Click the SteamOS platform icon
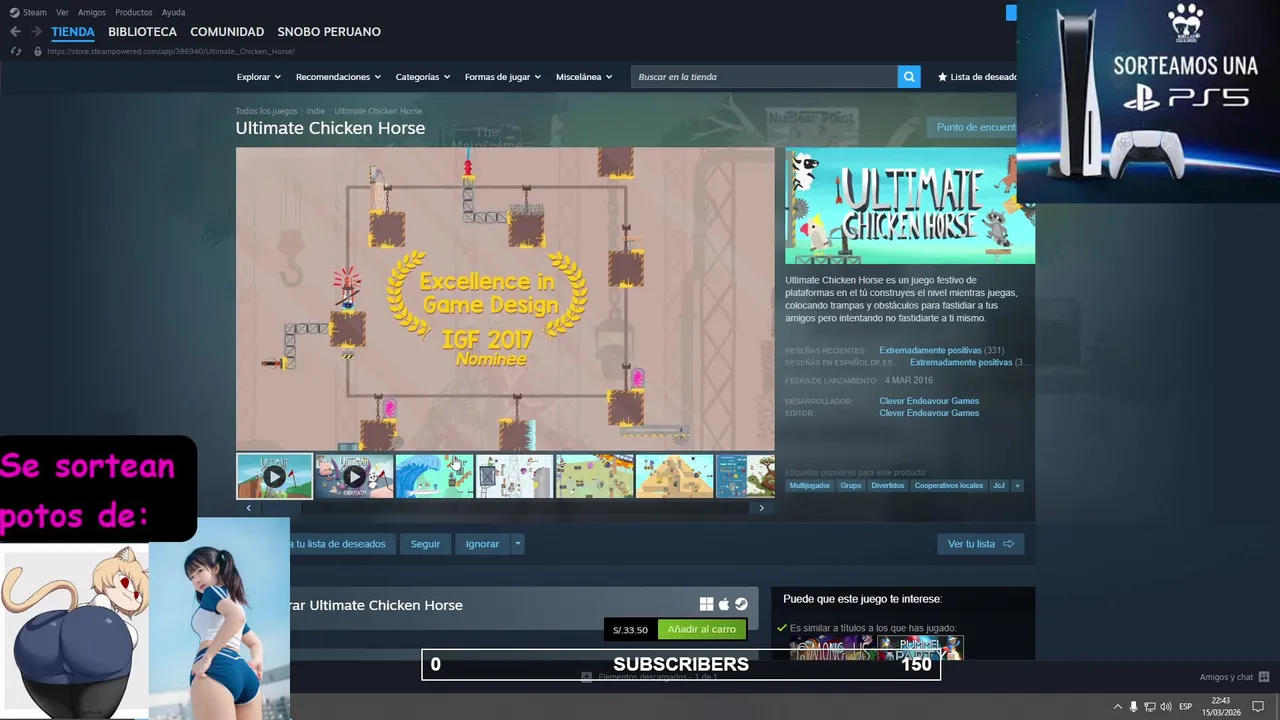This screenshot has width=1280, height=720. click(x=741, y=604)
